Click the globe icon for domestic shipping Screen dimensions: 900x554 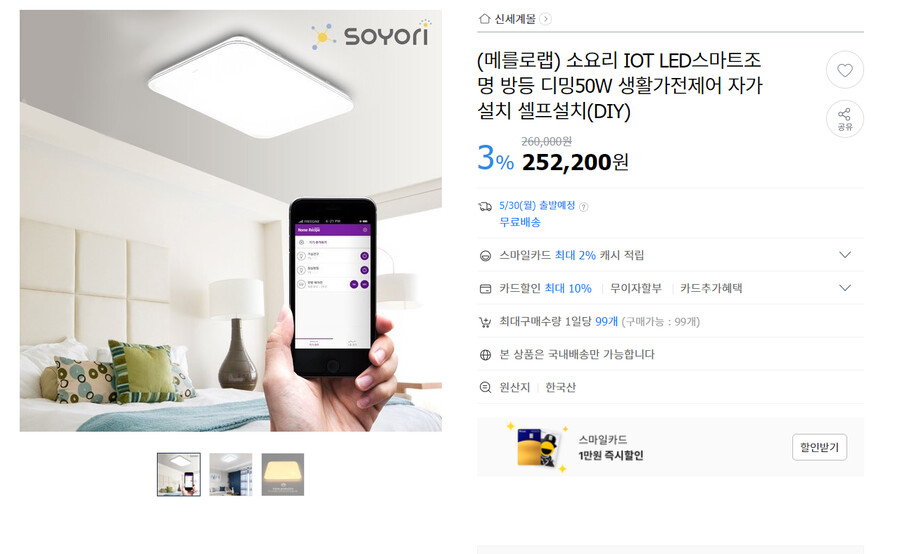tap(485, 355)
